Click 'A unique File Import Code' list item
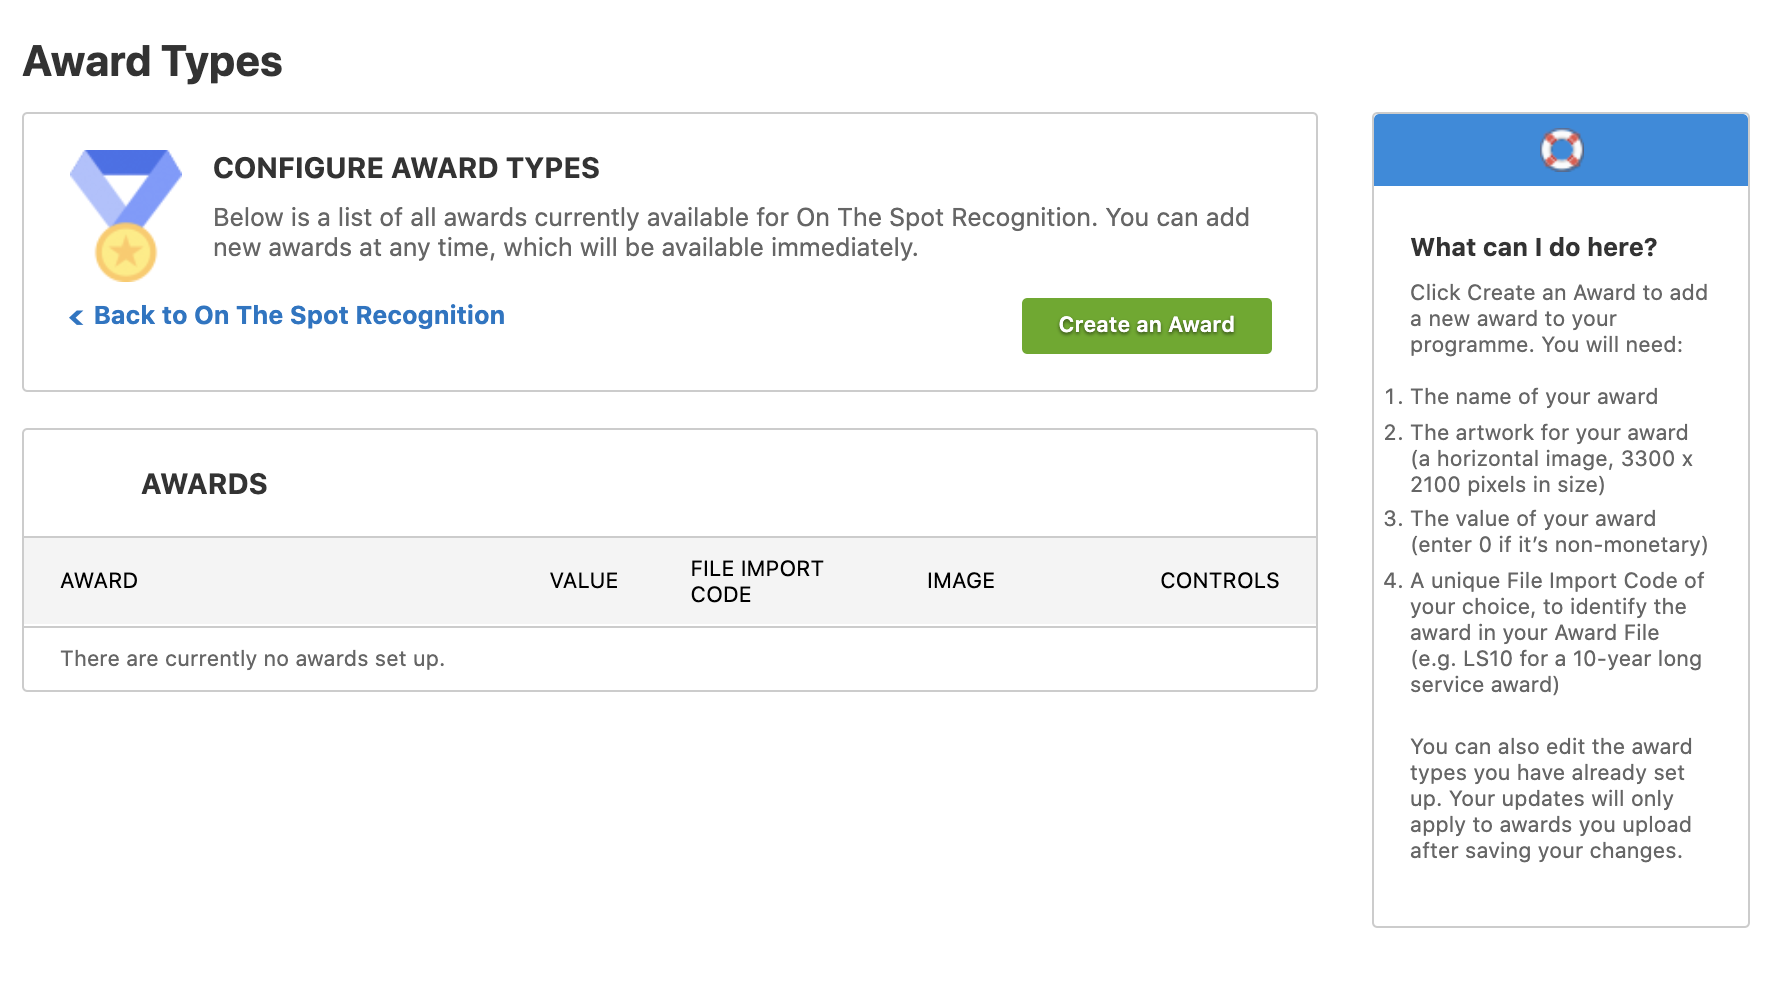This screenshot has height=984, width=1780. point(1557,633)
